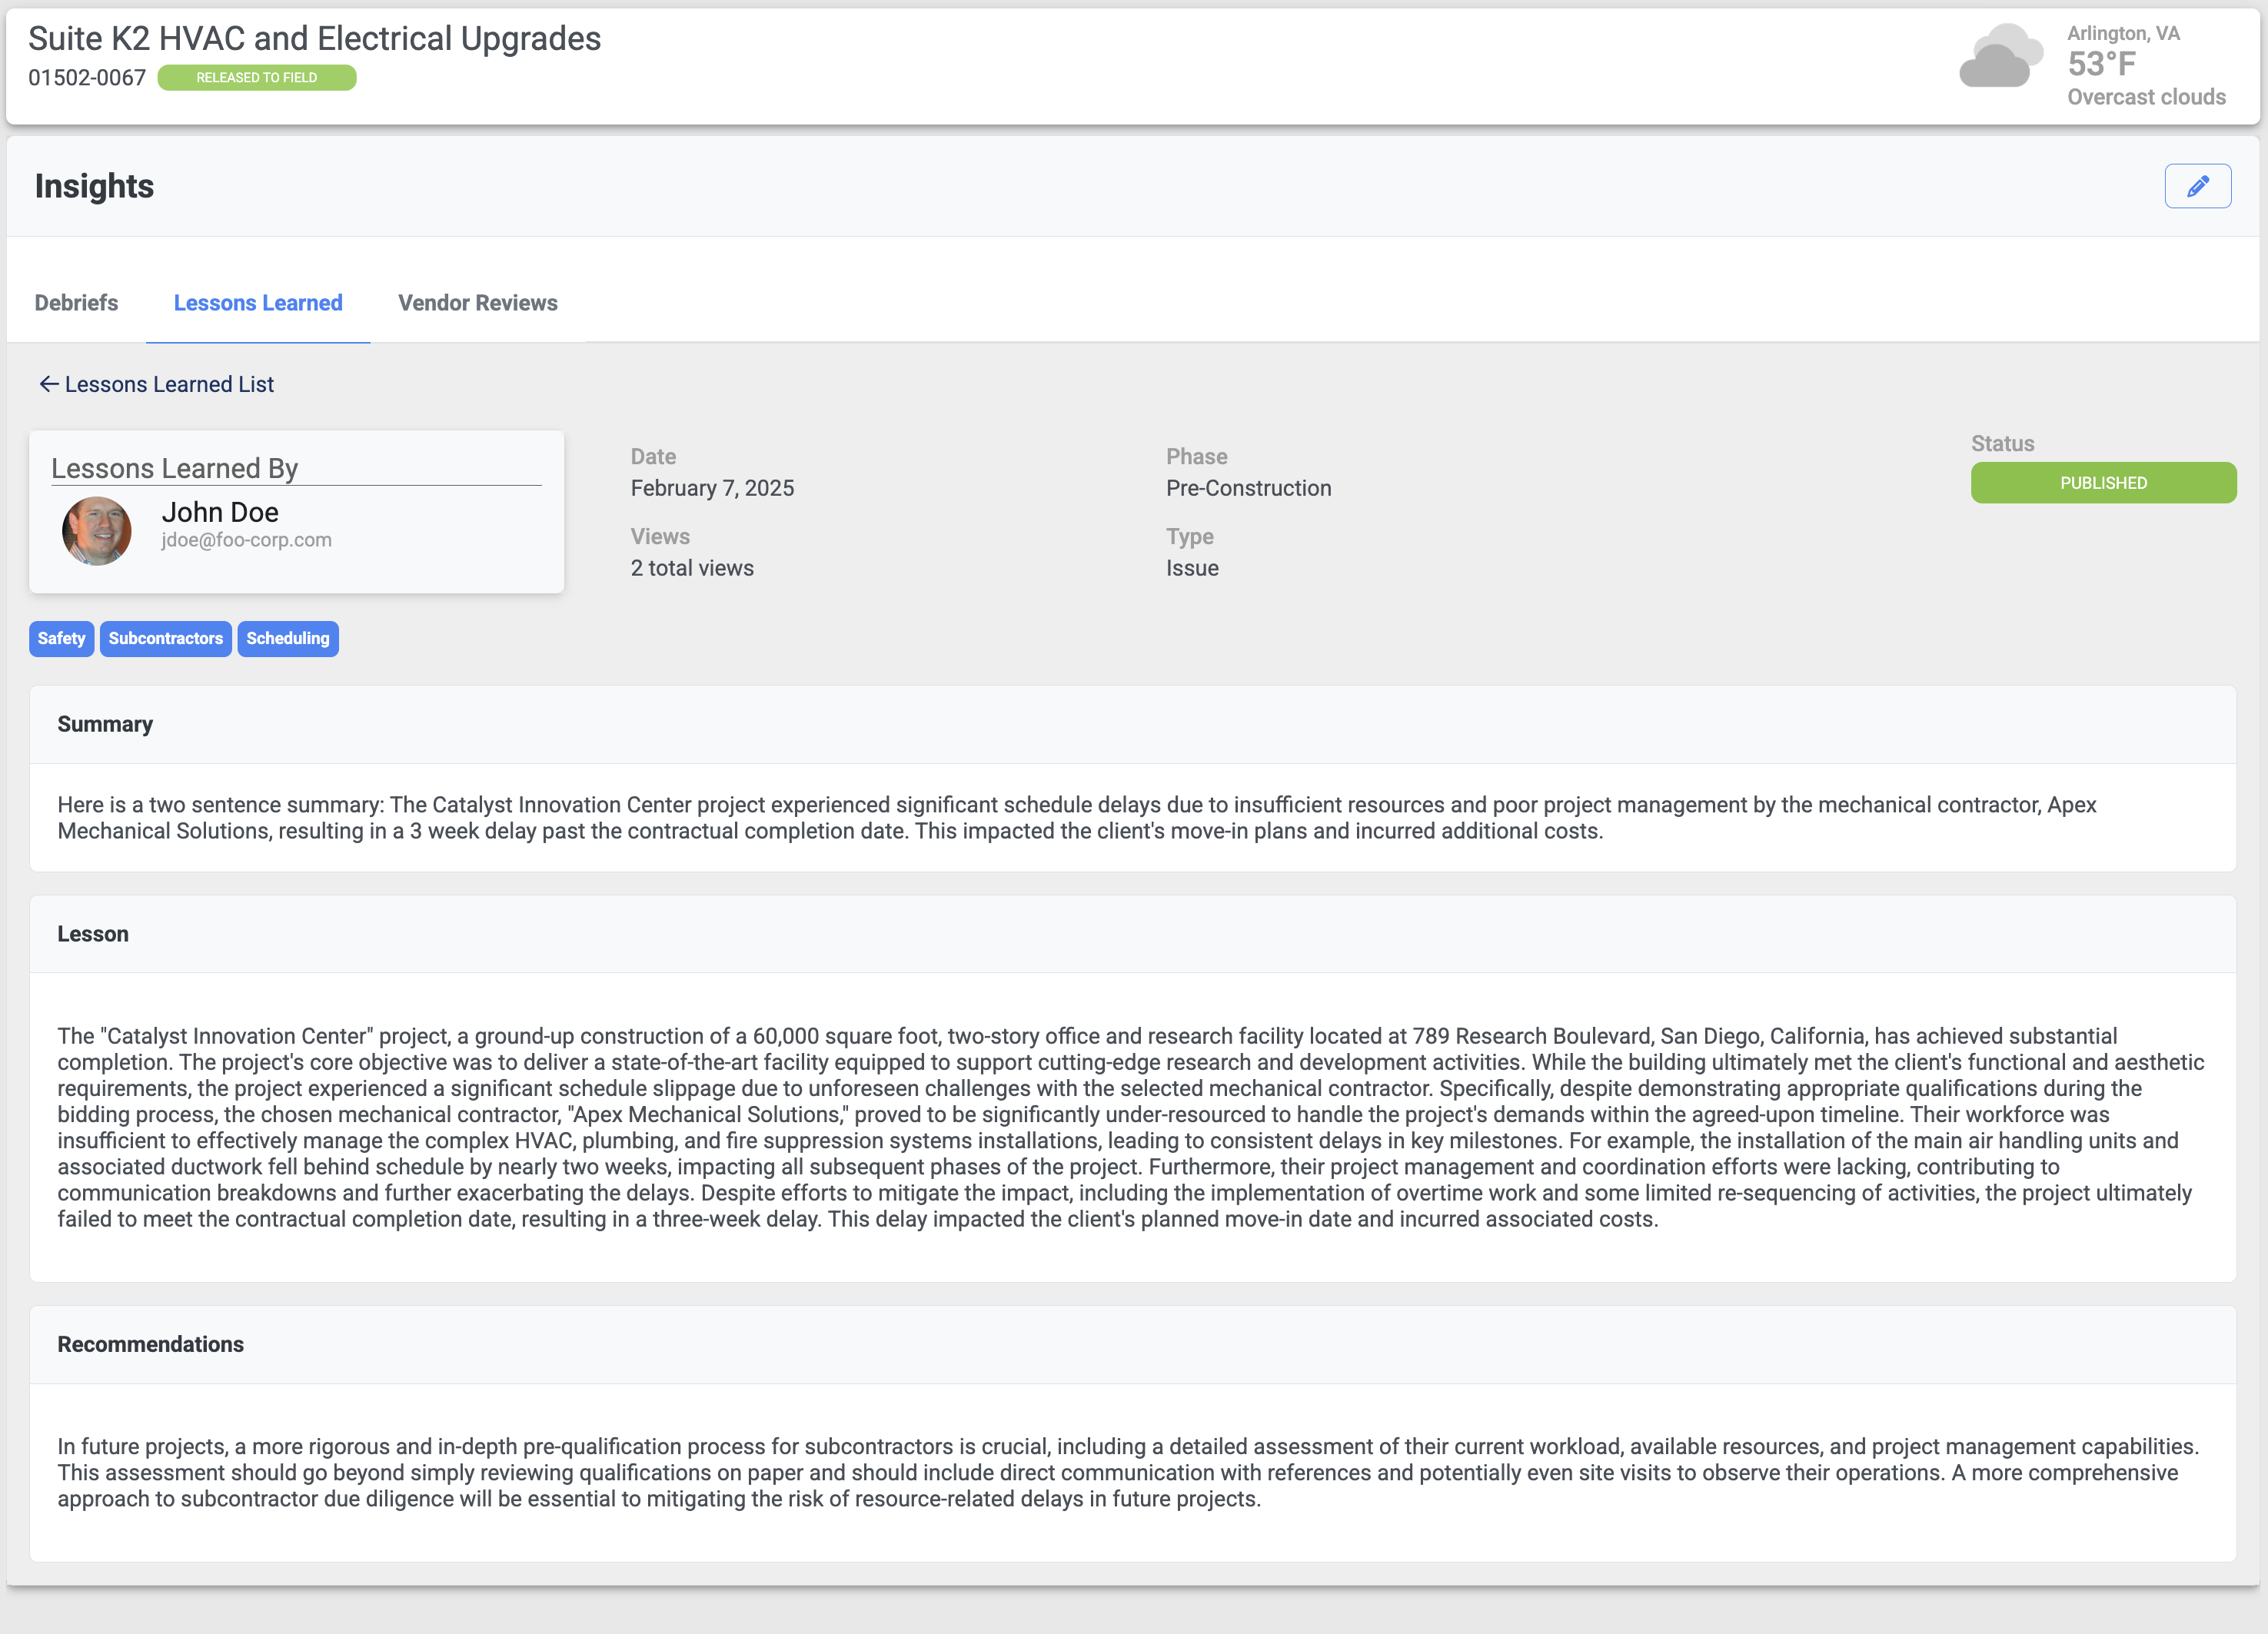Click the back arrow beside Lessons Learned List
This screenshot has height=1634, width=2268.
(x=48, y=383)
